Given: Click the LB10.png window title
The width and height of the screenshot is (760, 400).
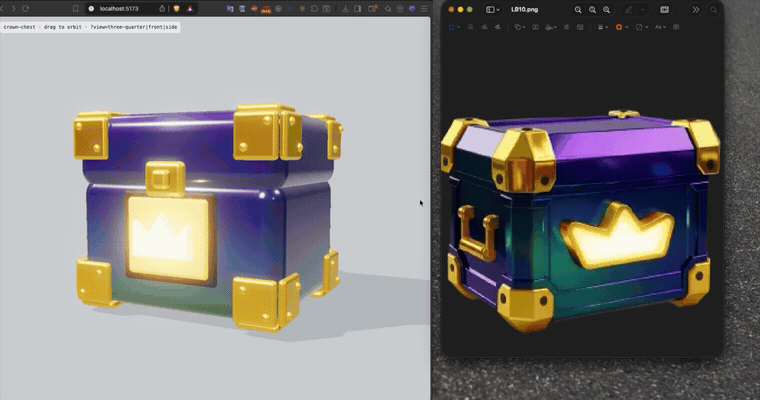Looking at the screenshot, I should (x=524, y=9).
